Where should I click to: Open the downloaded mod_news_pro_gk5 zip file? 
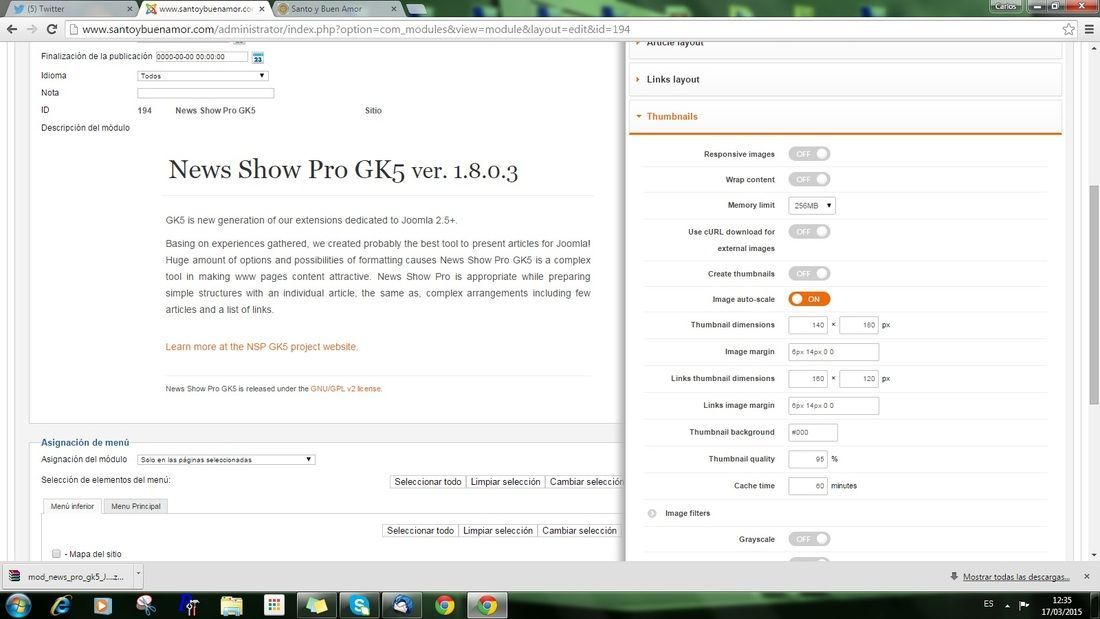pos(67,576)
